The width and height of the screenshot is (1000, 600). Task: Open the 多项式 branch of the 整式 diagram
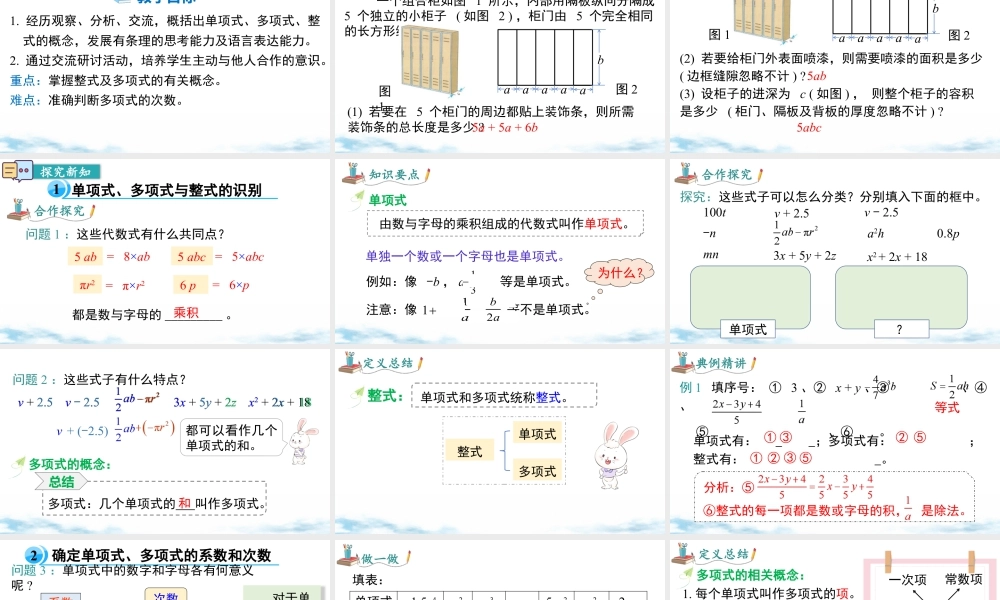click(538, 470)
